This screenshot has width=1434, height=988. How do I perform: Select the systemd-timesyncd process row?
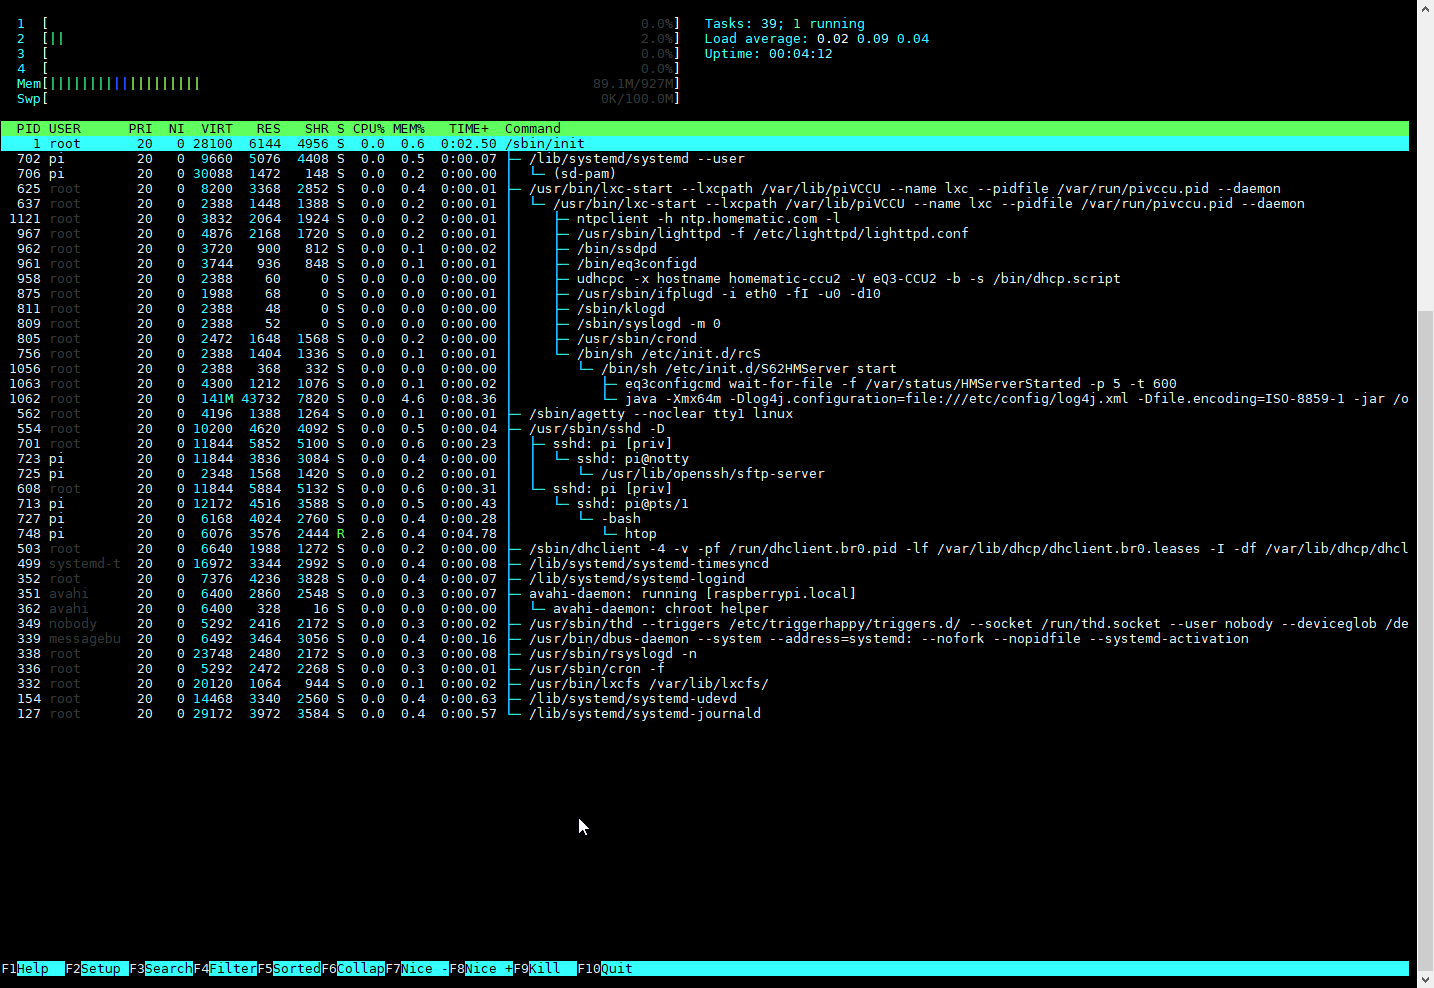click(x=705, y=564)
